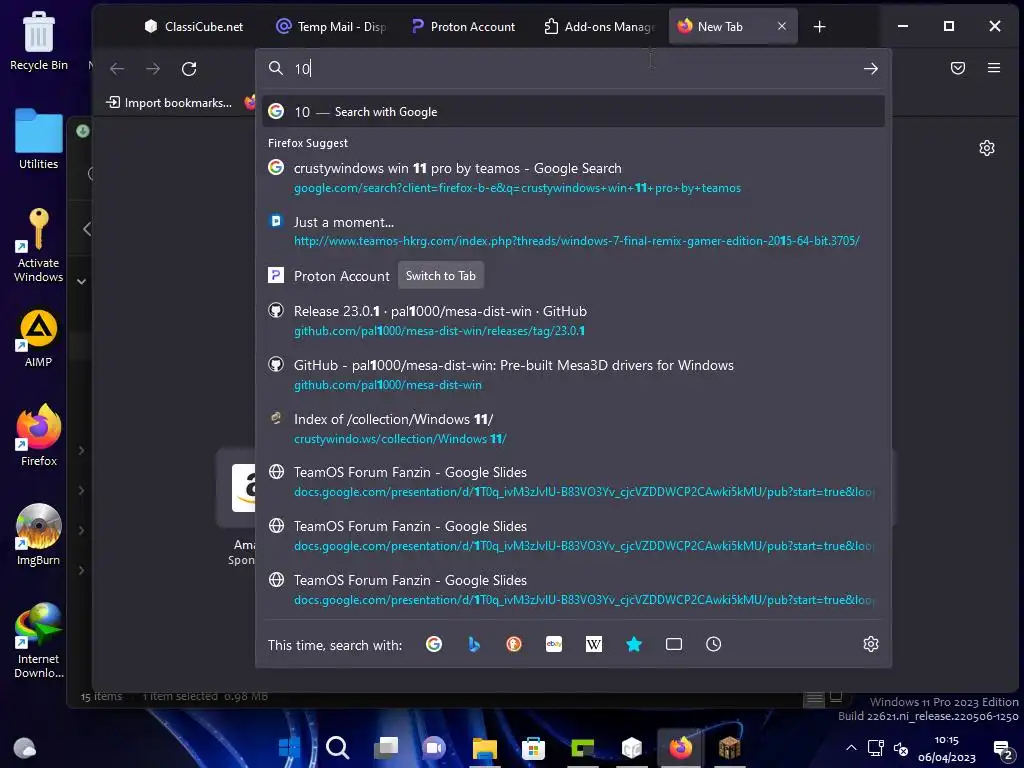Image resolution: width=1024 pixels, height=768 pixels.
Task: Open the Firefox hamburger menu
Action: (x=993, y=68)
